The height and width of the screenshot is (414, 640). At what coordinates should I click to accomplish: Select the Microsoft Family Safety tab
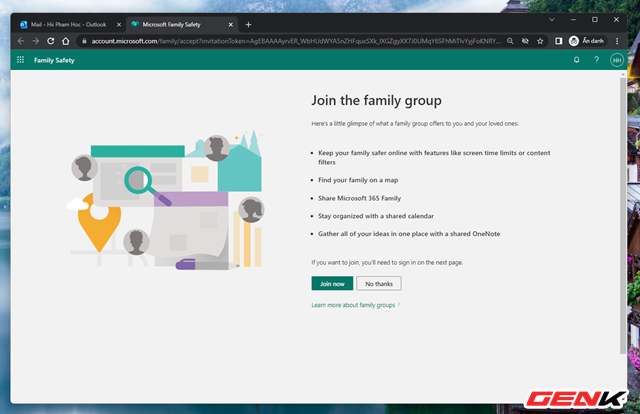182,25
